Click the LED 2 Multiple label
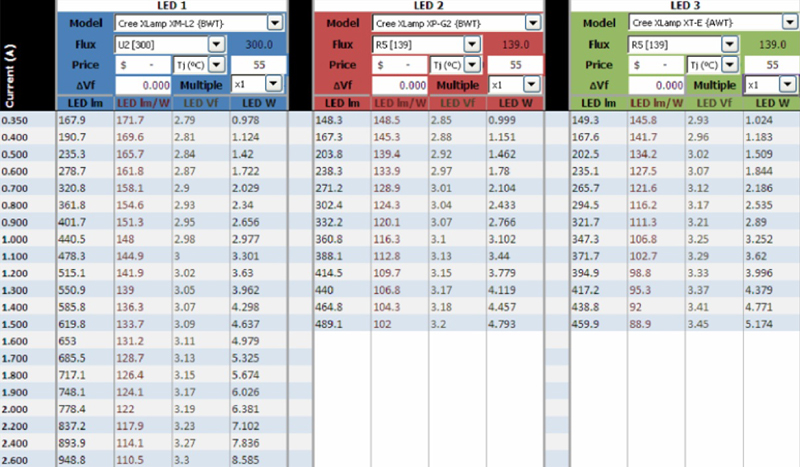Image resolution: width=800 pixels, height=467 pixels. [x=458, y=85]
